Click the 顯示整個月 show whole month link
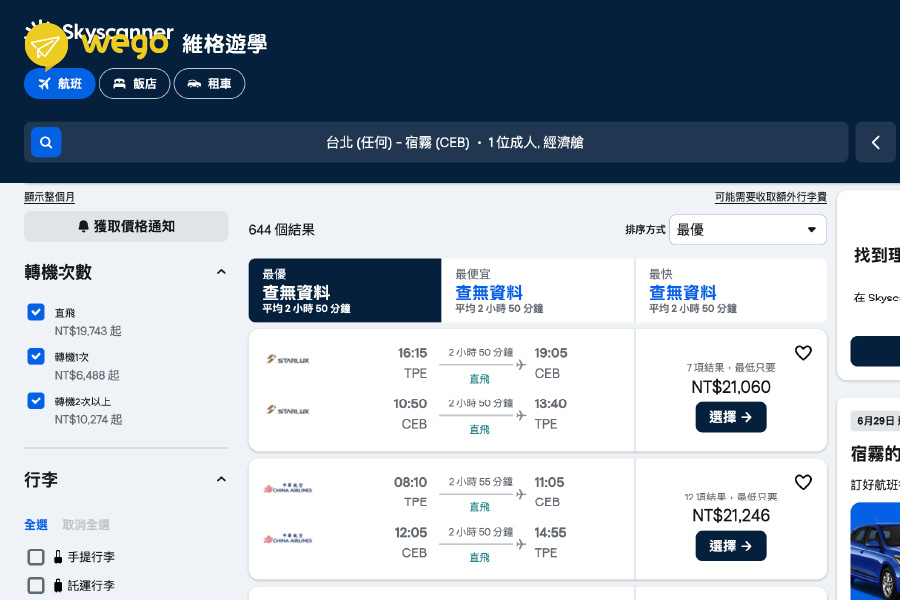 pyautogui.click(x=49, y=197)
